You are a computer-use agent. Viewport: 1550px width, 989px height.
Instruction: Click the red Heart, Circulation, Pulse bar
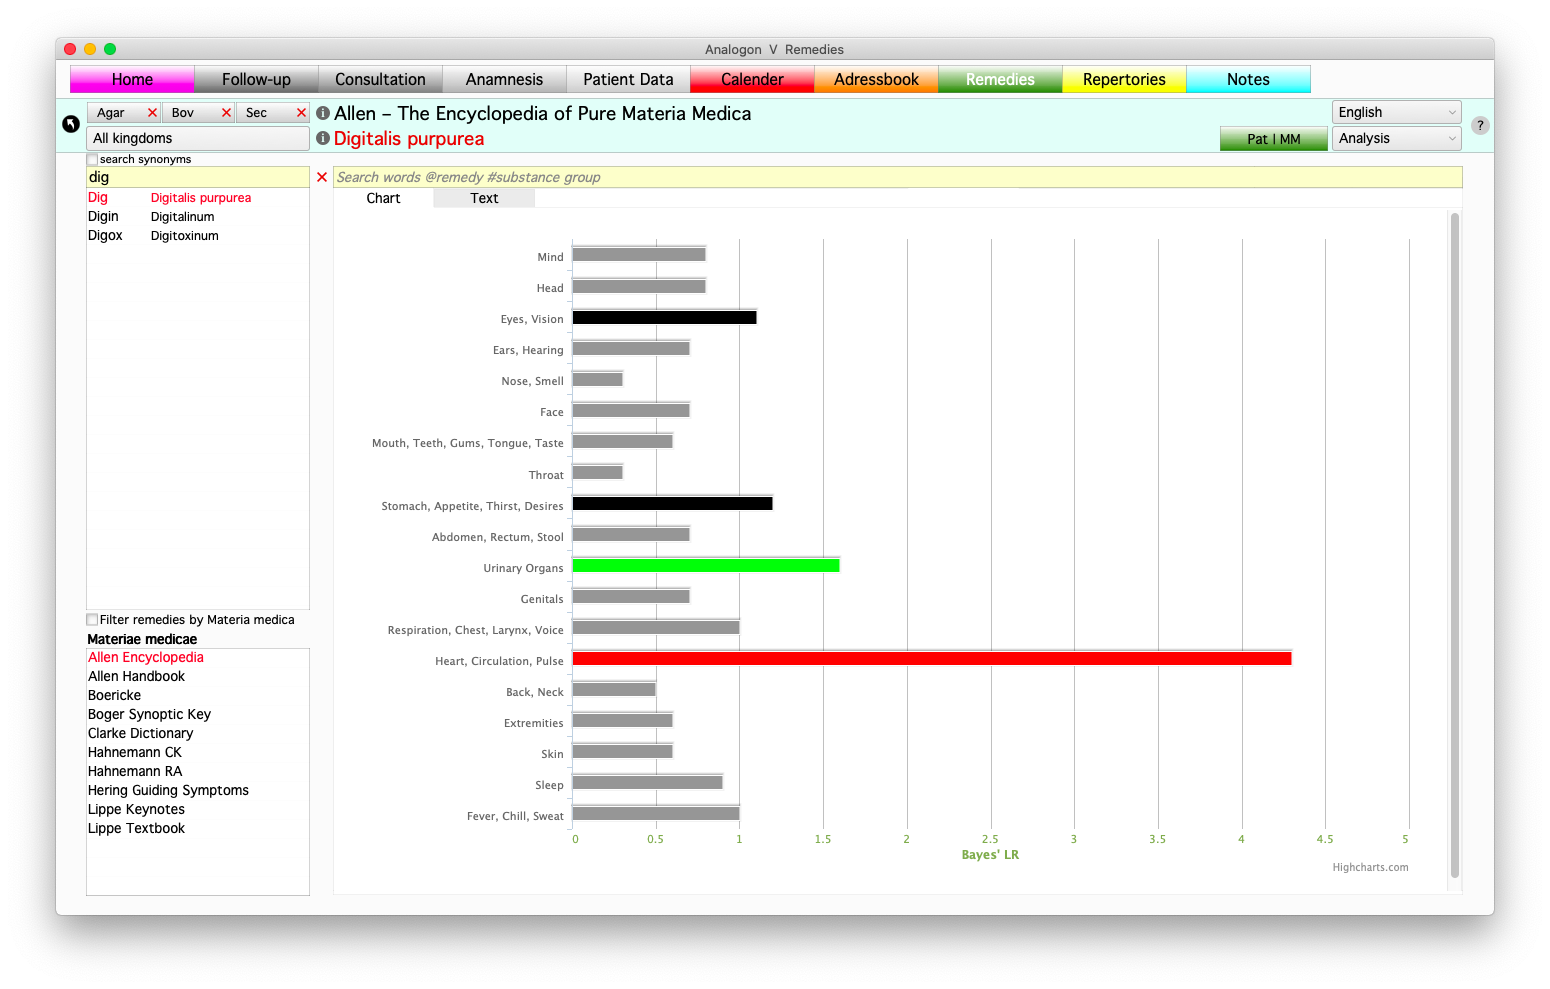(x=930, y=659)
